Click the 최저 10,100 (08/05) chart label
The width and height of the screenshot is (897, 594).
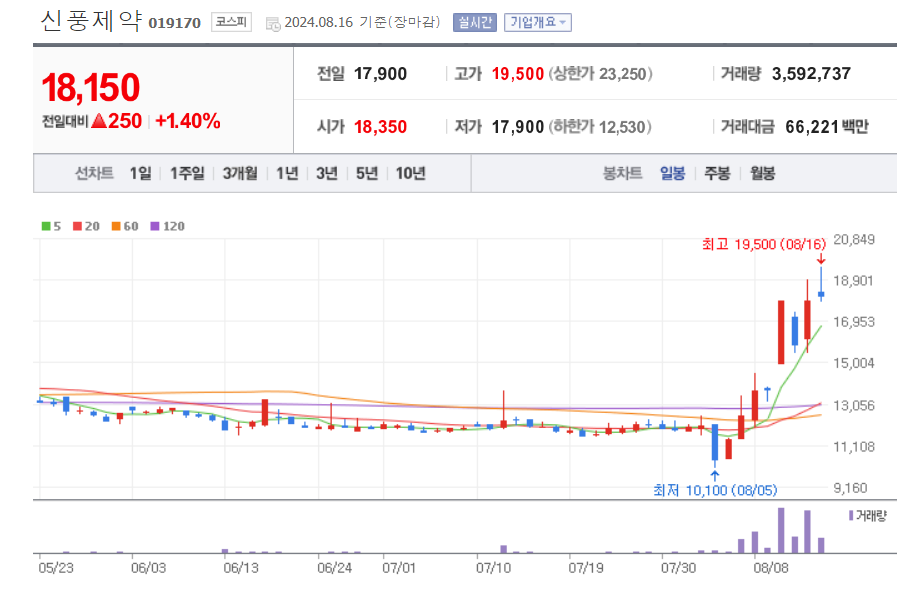(x=715, y=490)
